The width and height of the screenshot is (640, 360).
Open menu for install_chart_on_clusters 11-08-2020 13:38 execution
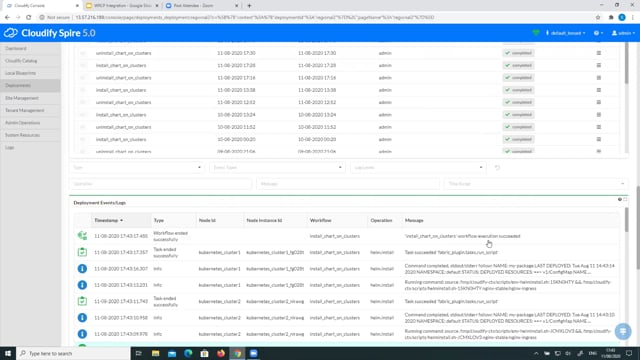pyautogui.click(x=599, y=90)
